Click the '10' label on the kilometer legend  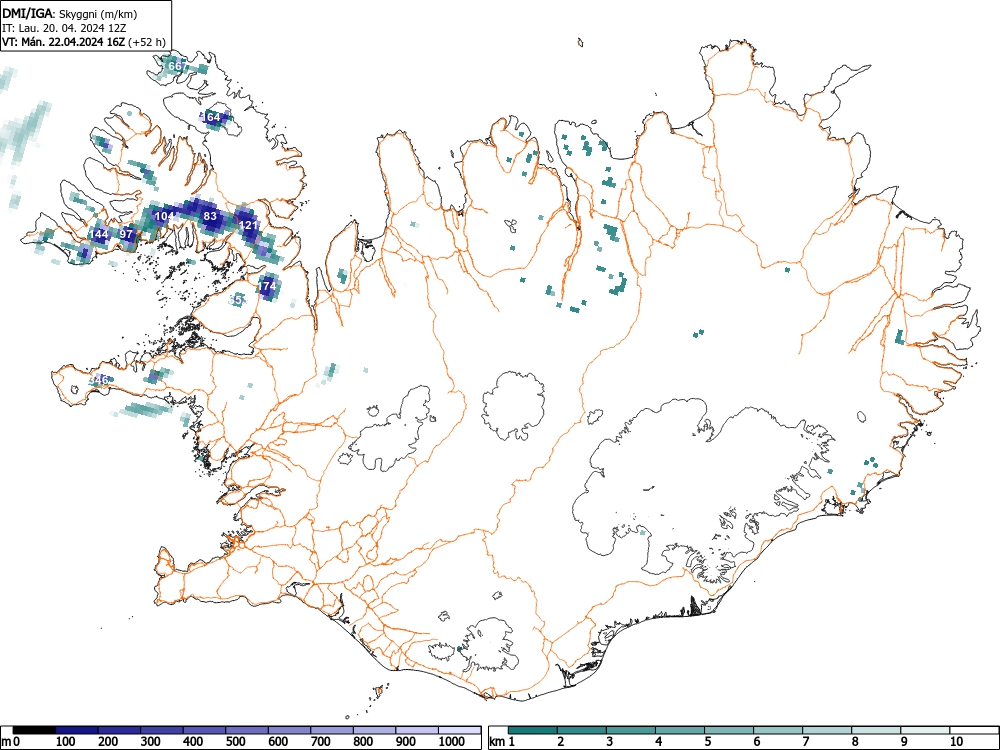point(956,742)
